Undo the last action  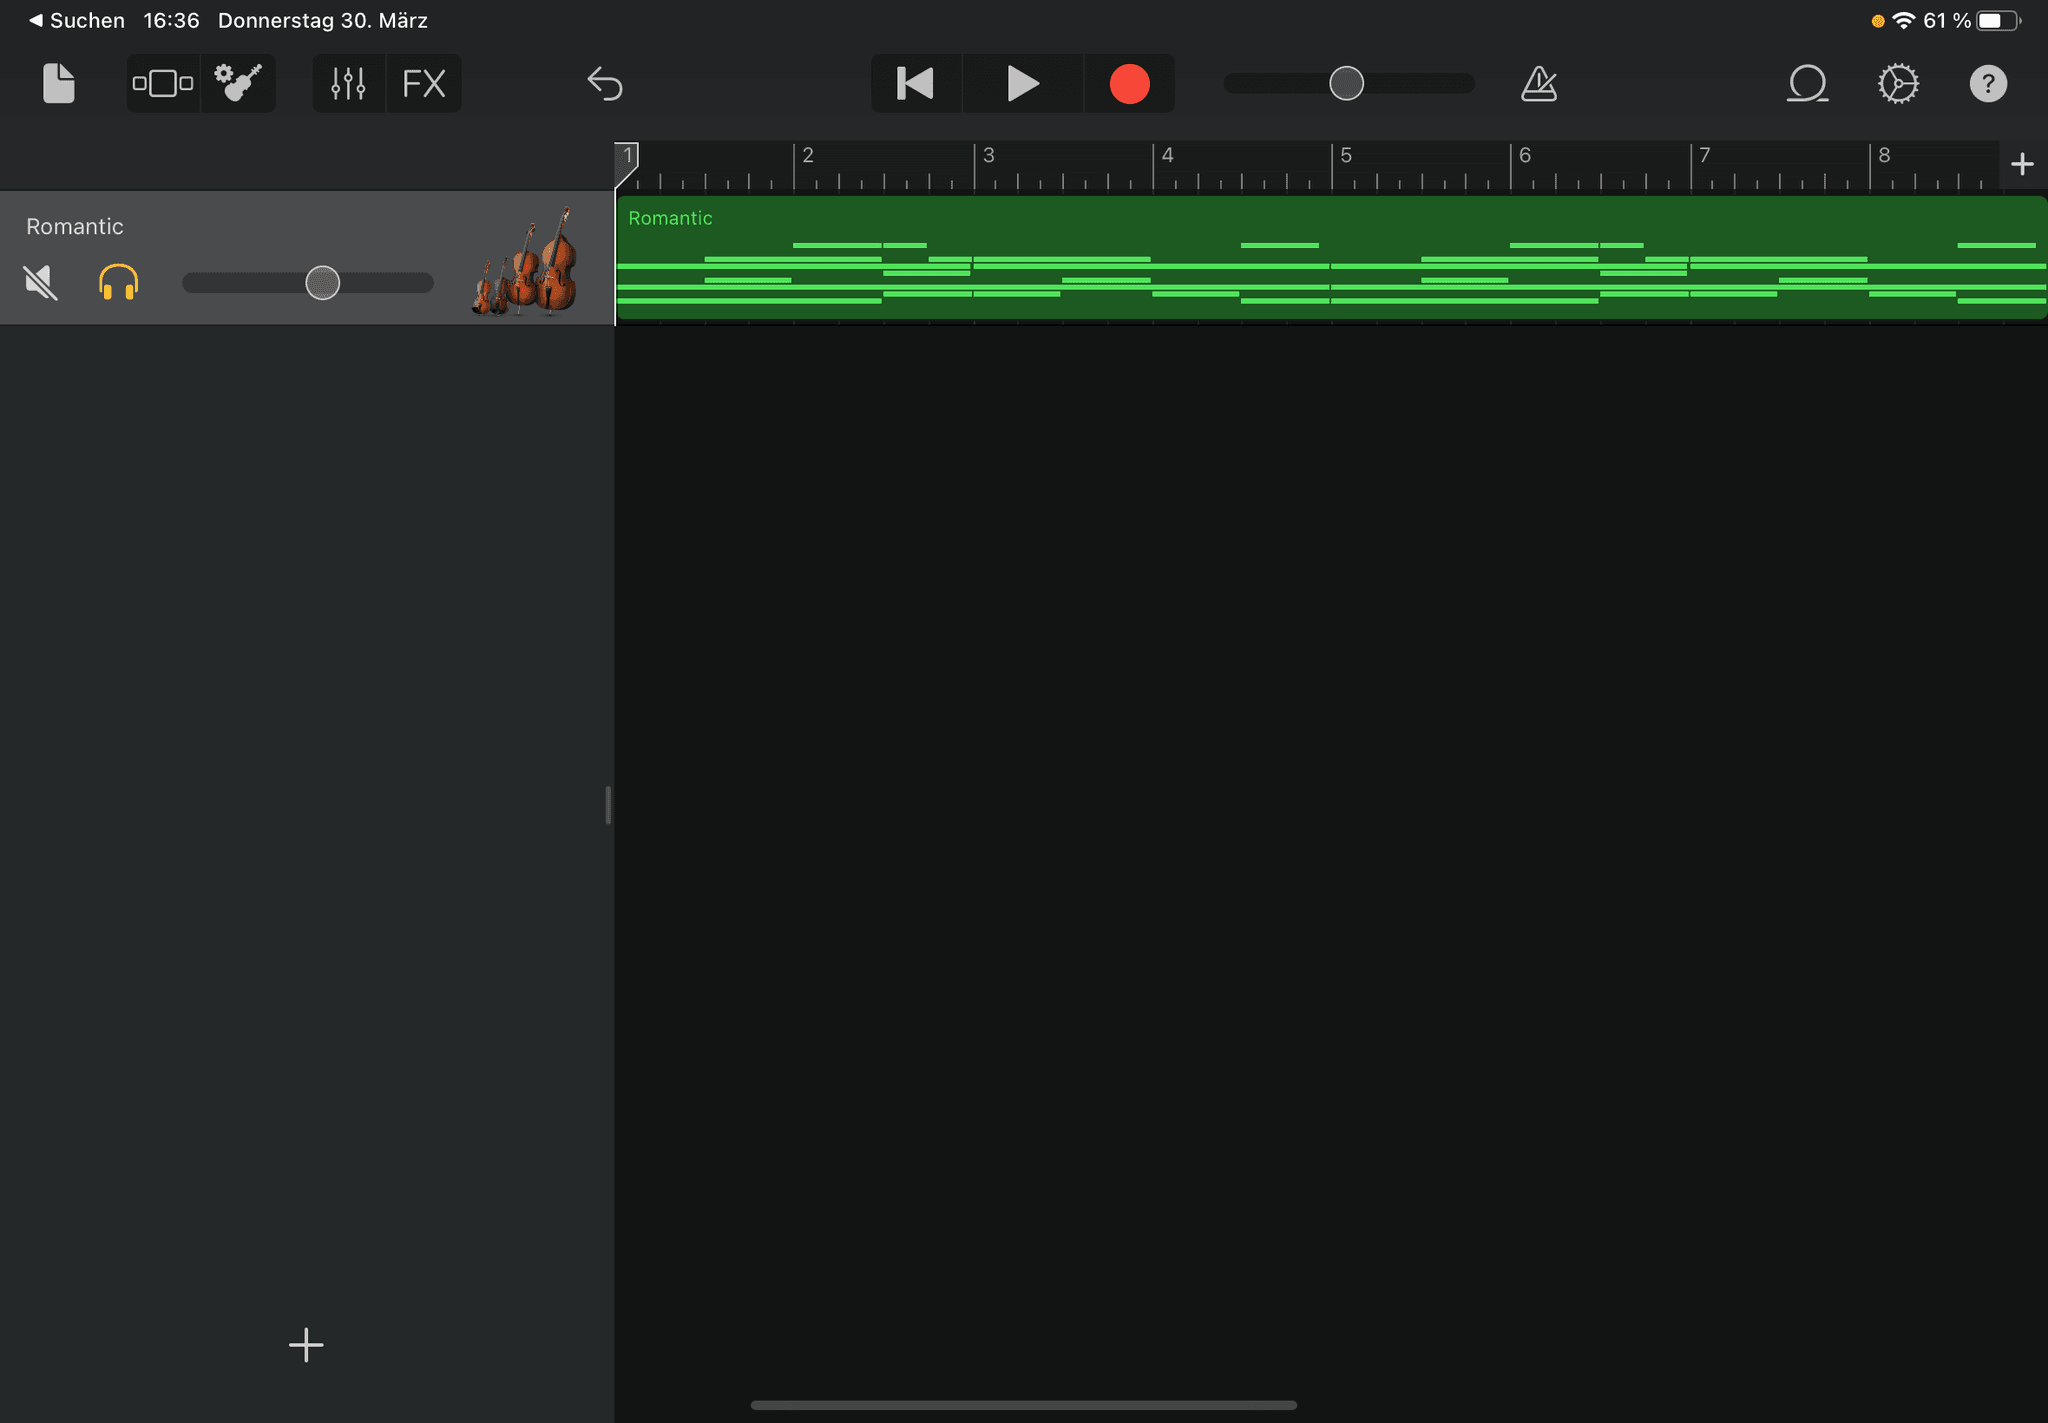(605, 84)
